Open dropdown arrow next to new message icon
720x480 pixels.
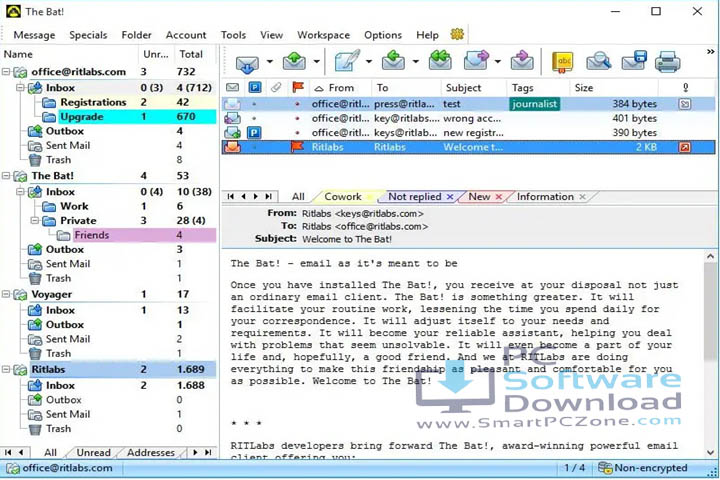[x=369, y=62]
